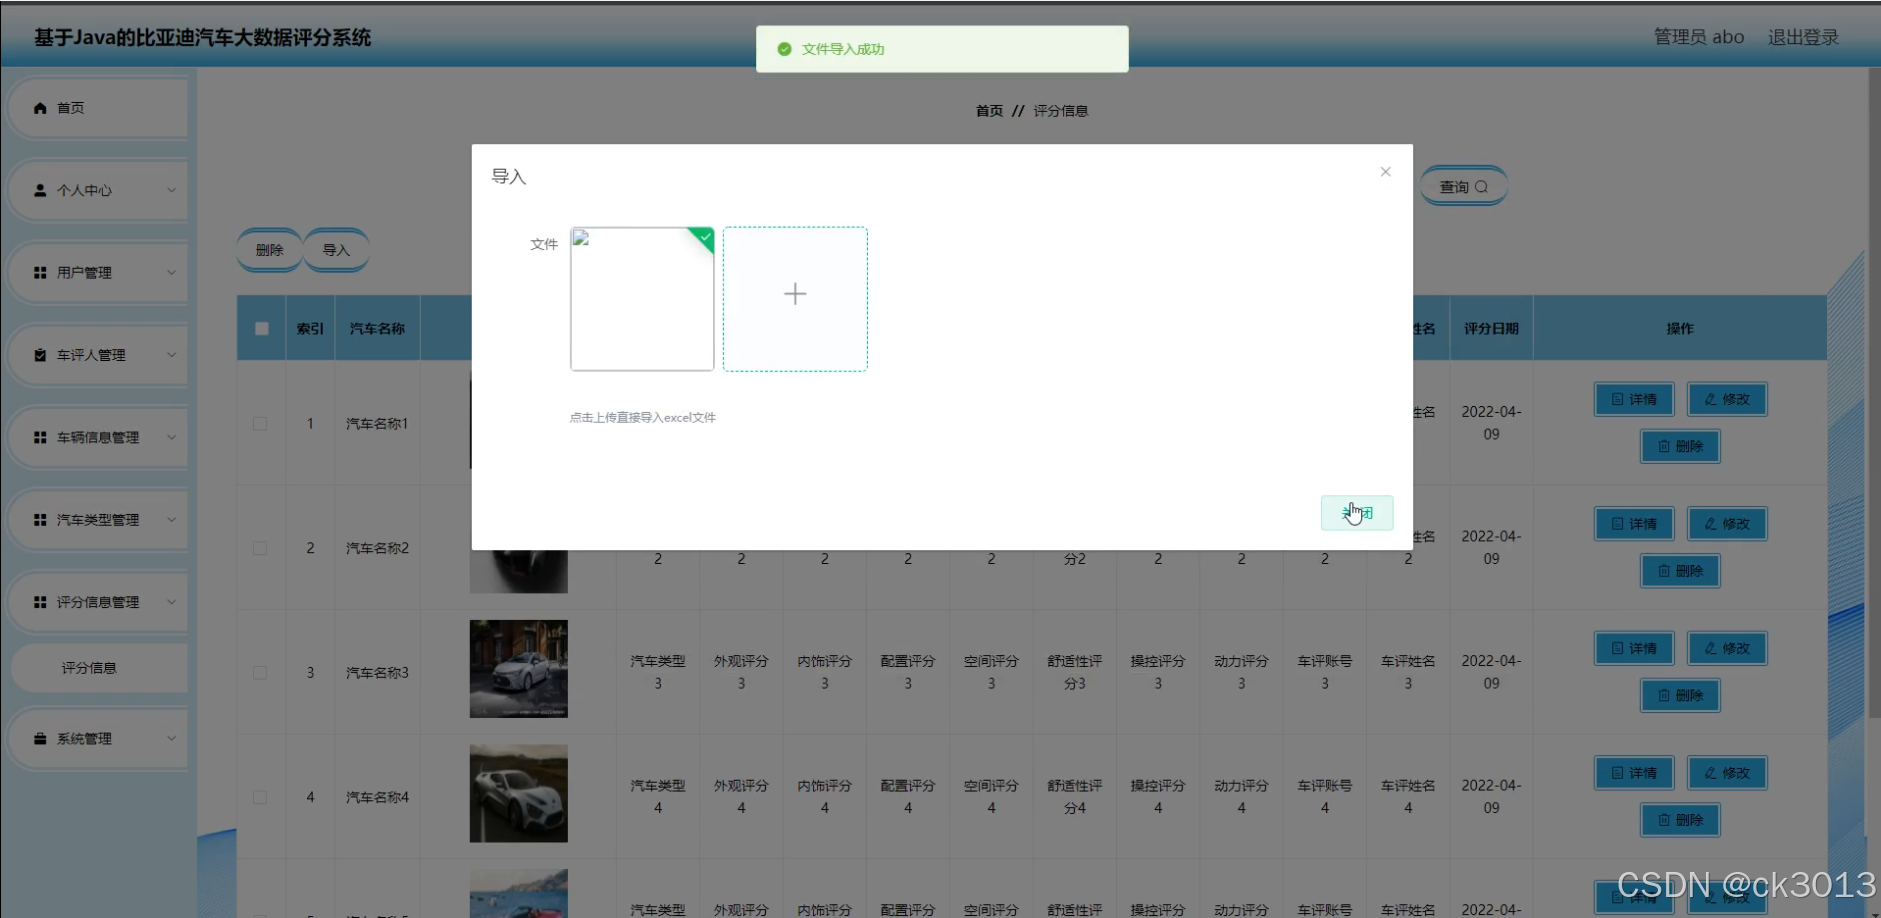Click 修改 for row 1
1881x918 pixels.
coord(1727,399)
